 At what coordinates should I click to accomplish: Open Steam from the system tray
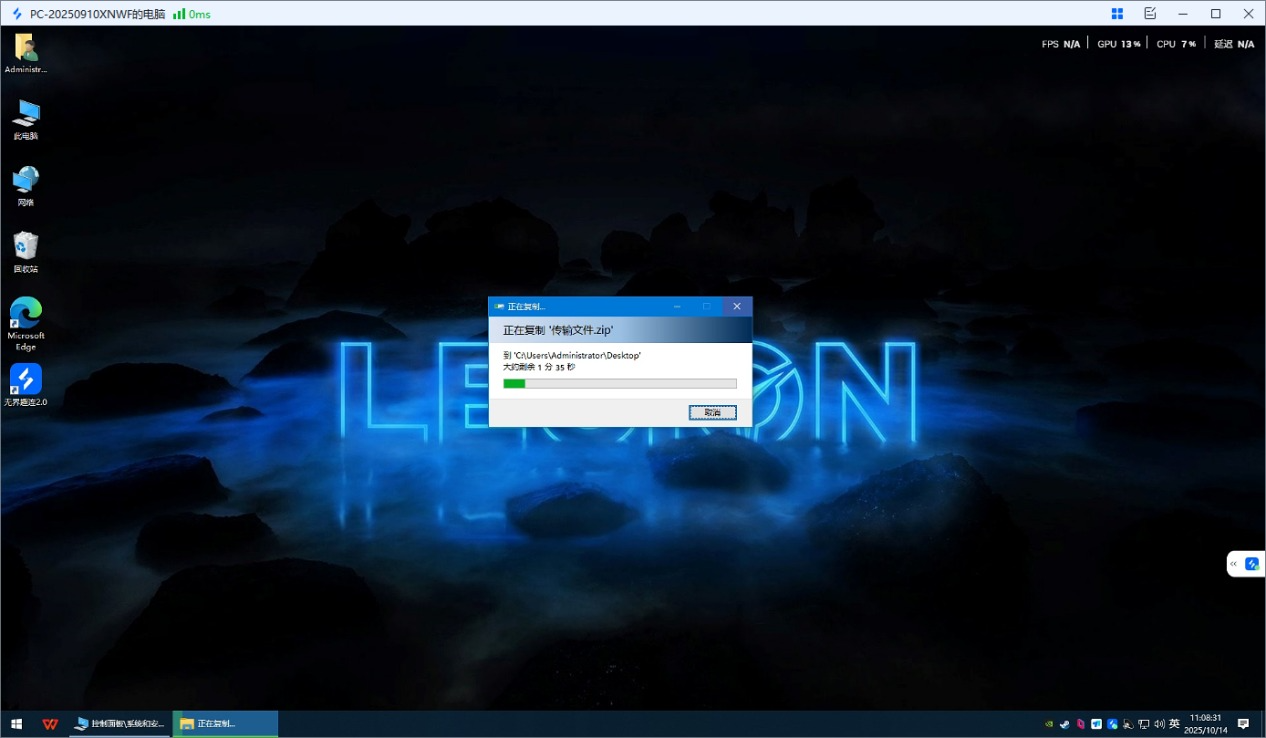1065,724
